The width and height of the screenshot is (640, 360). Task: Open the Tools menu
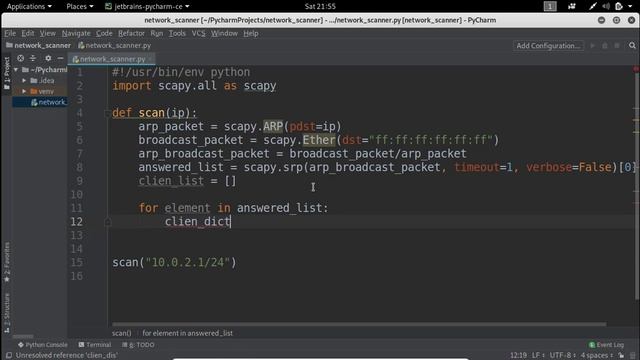point(177,33)
